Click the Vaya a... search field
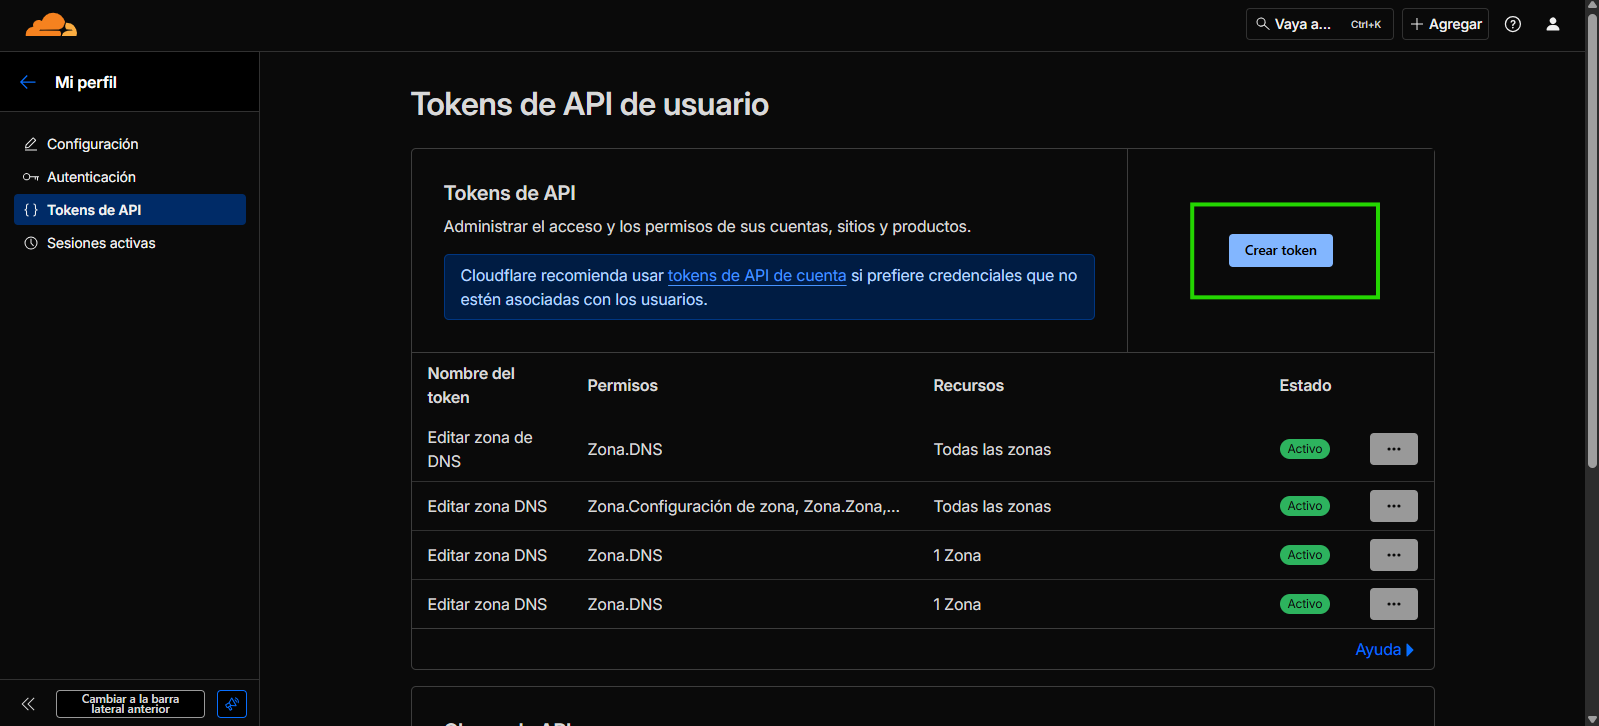1599x726 pixels. [x=1318, y=24]
